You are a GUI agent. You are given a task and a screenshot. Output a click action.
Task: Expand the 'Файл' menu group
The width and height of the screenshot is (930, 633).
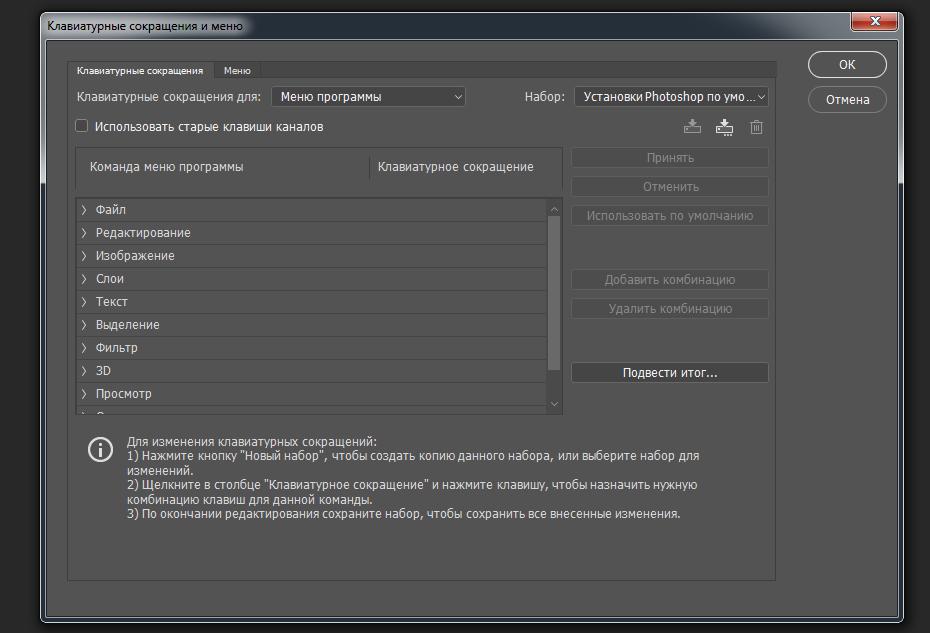(84, 210)
